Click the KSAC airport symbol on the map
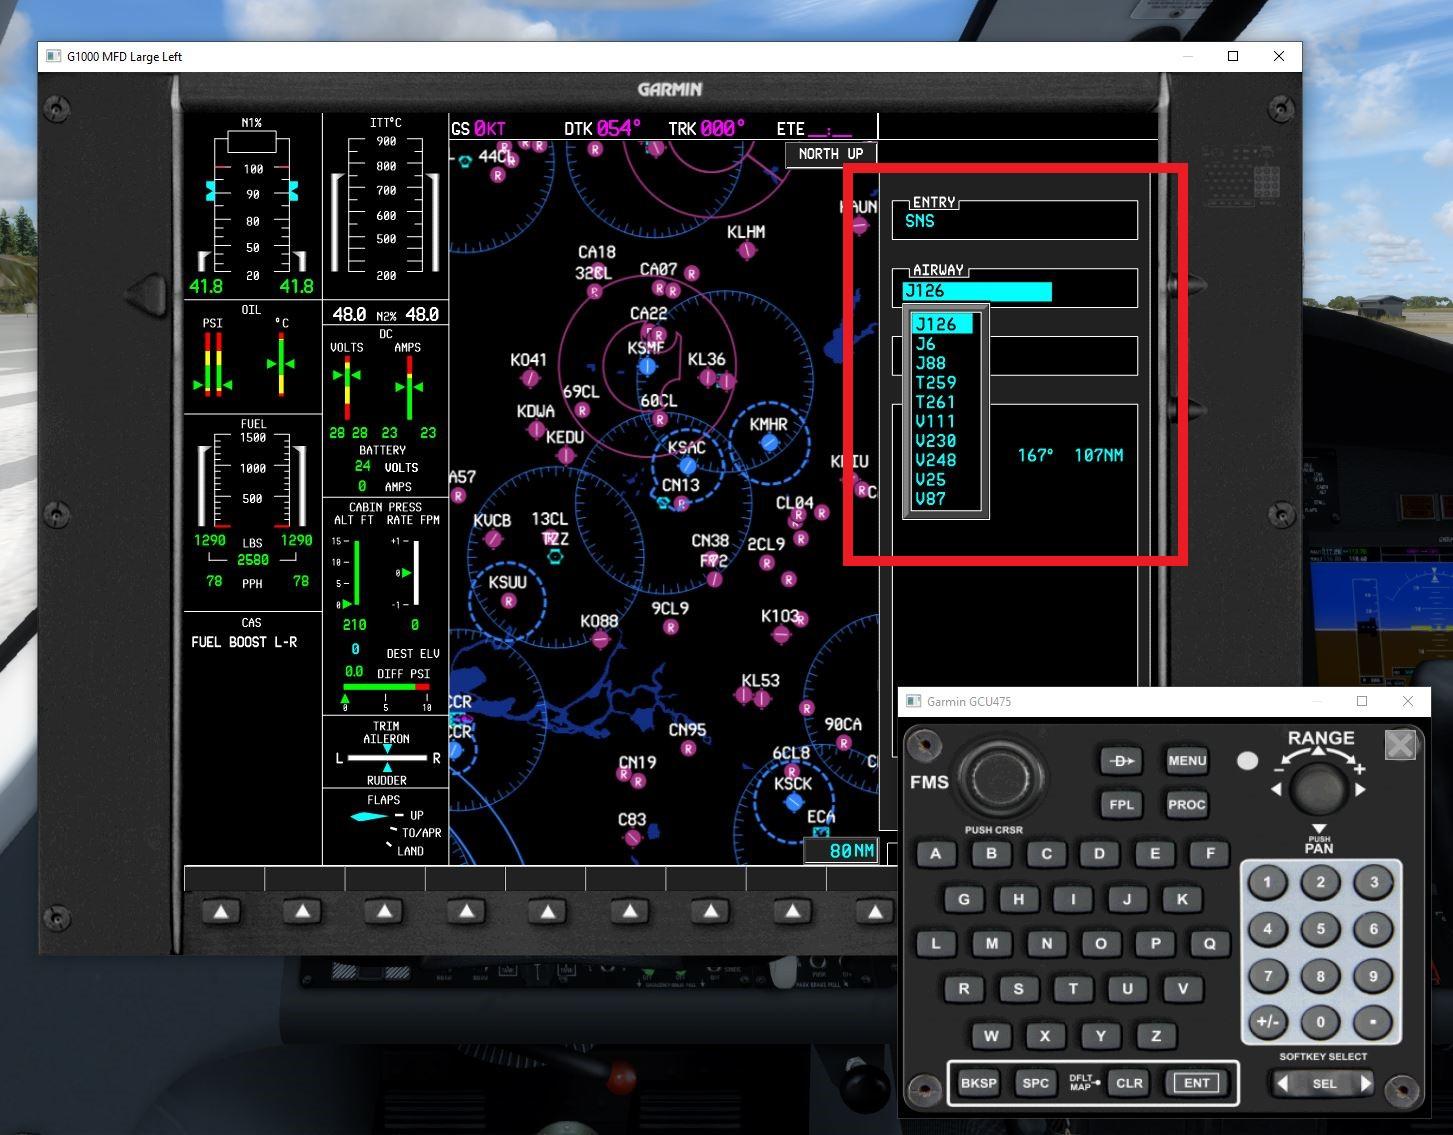The image size is (1453, 1135). pyautogui.click(x=687, y=465)
